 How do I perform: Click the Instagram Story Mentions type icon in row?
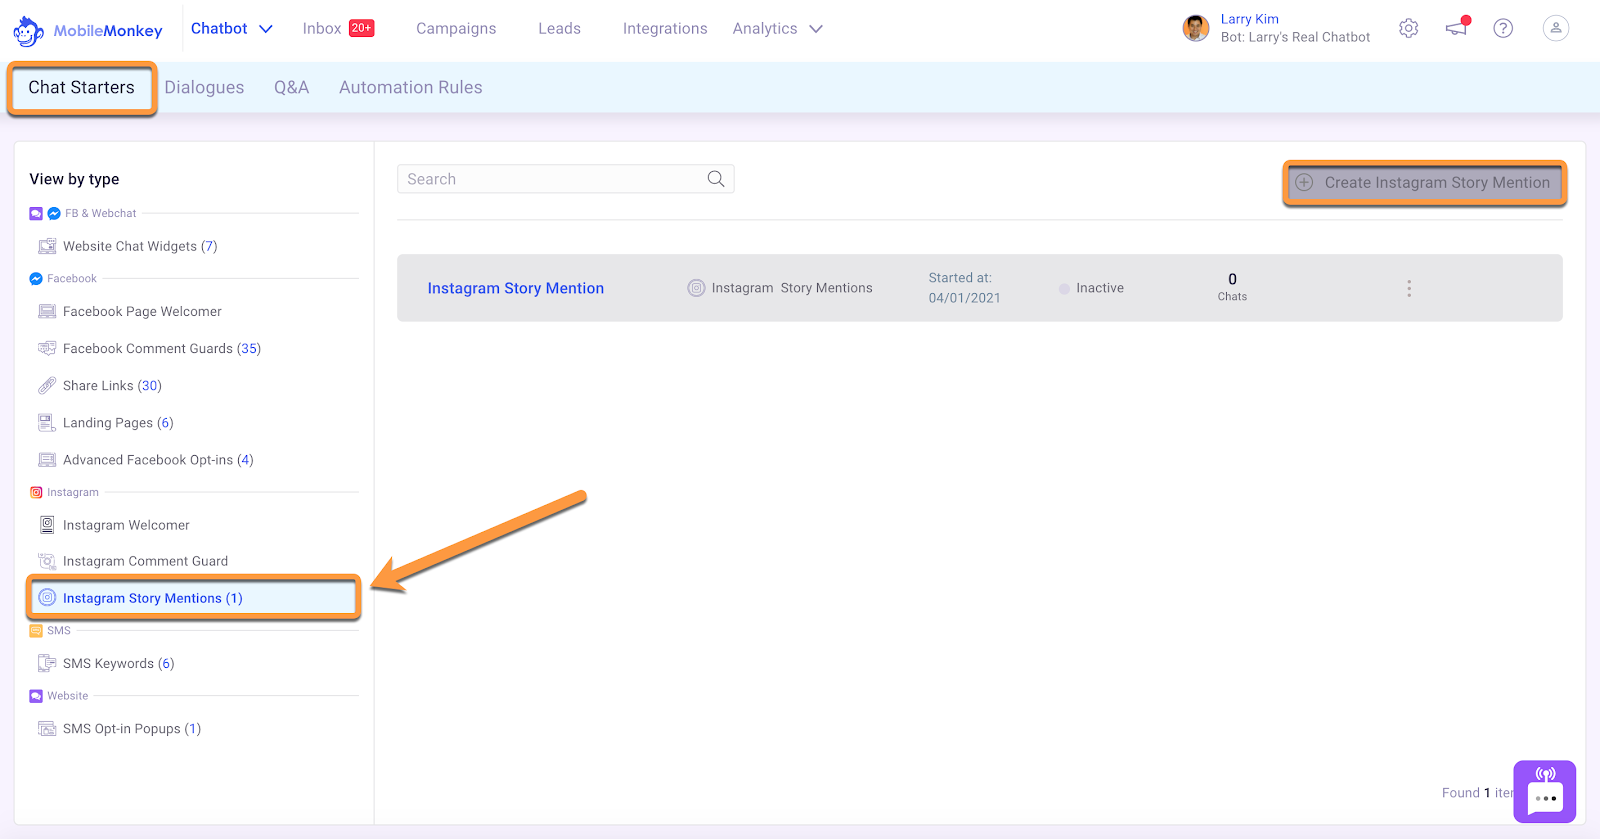[x=696, y=288]
